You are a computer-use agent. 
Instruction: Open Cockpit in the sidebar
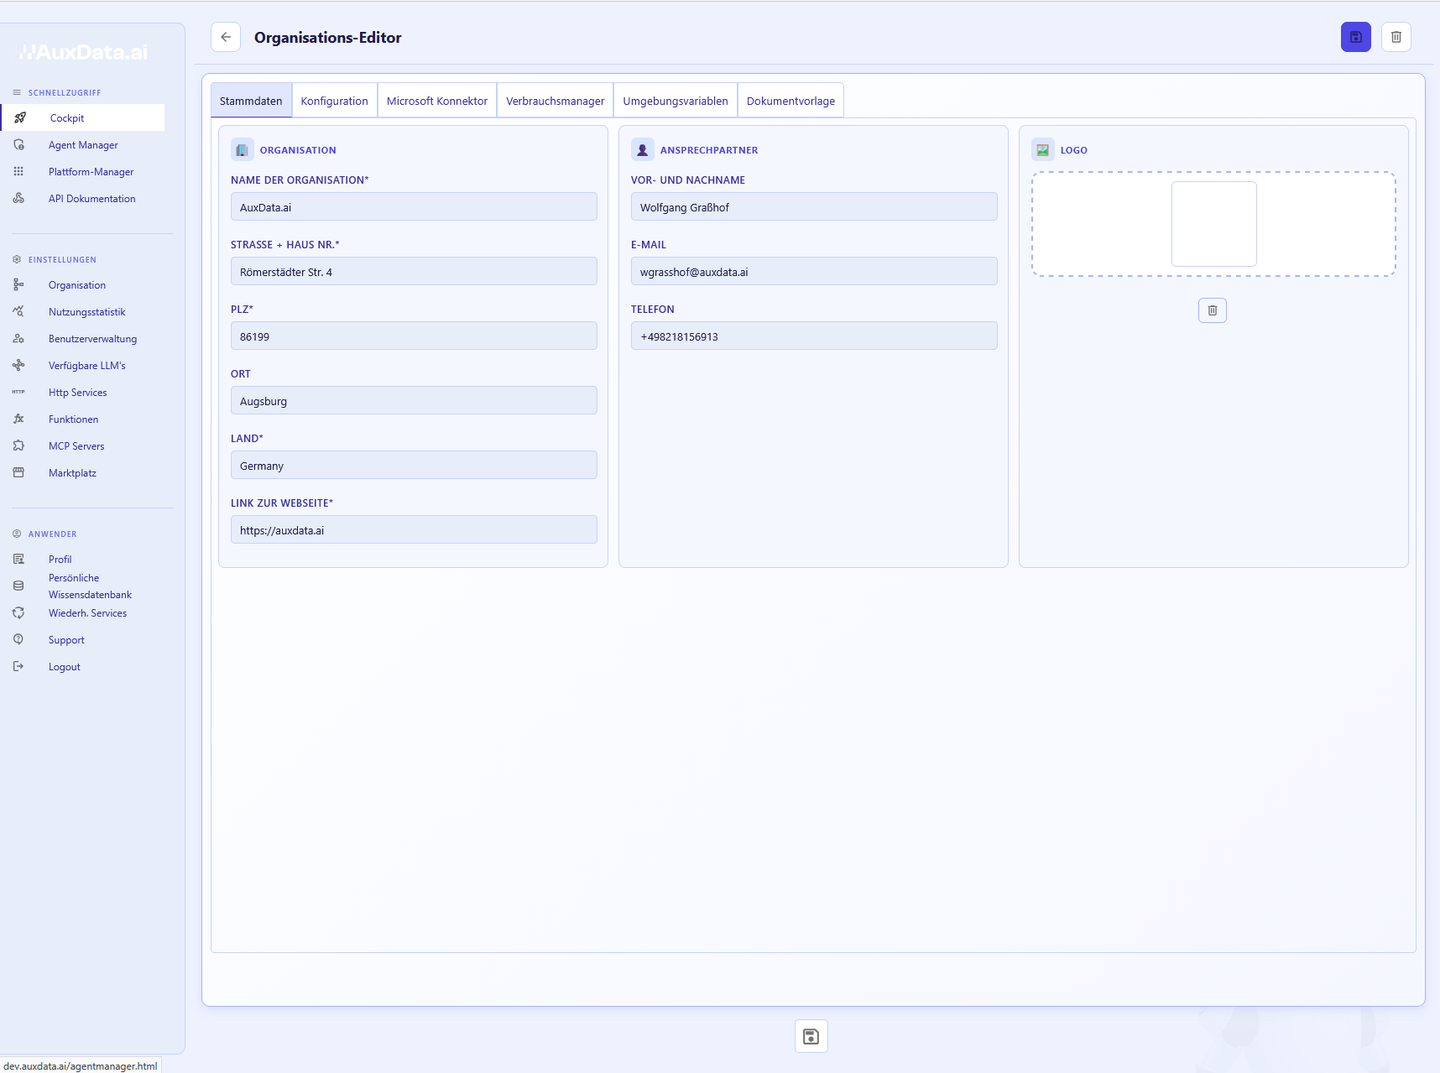pos(67,118)
